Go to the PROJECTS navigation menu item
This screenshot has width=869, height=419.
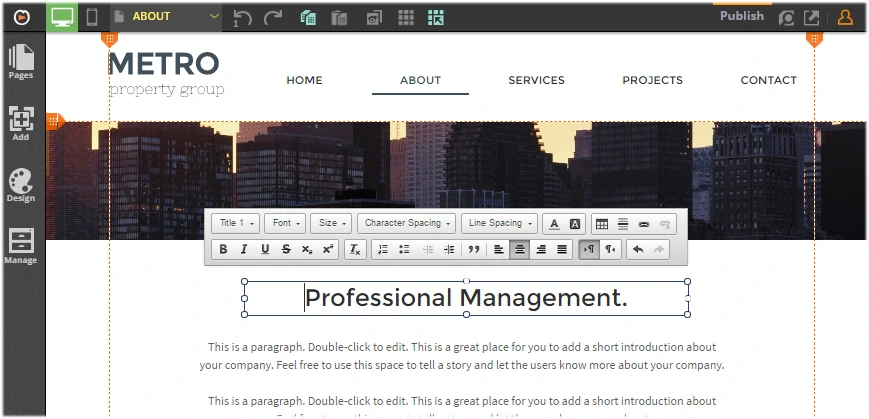click(x=652, y=80)
